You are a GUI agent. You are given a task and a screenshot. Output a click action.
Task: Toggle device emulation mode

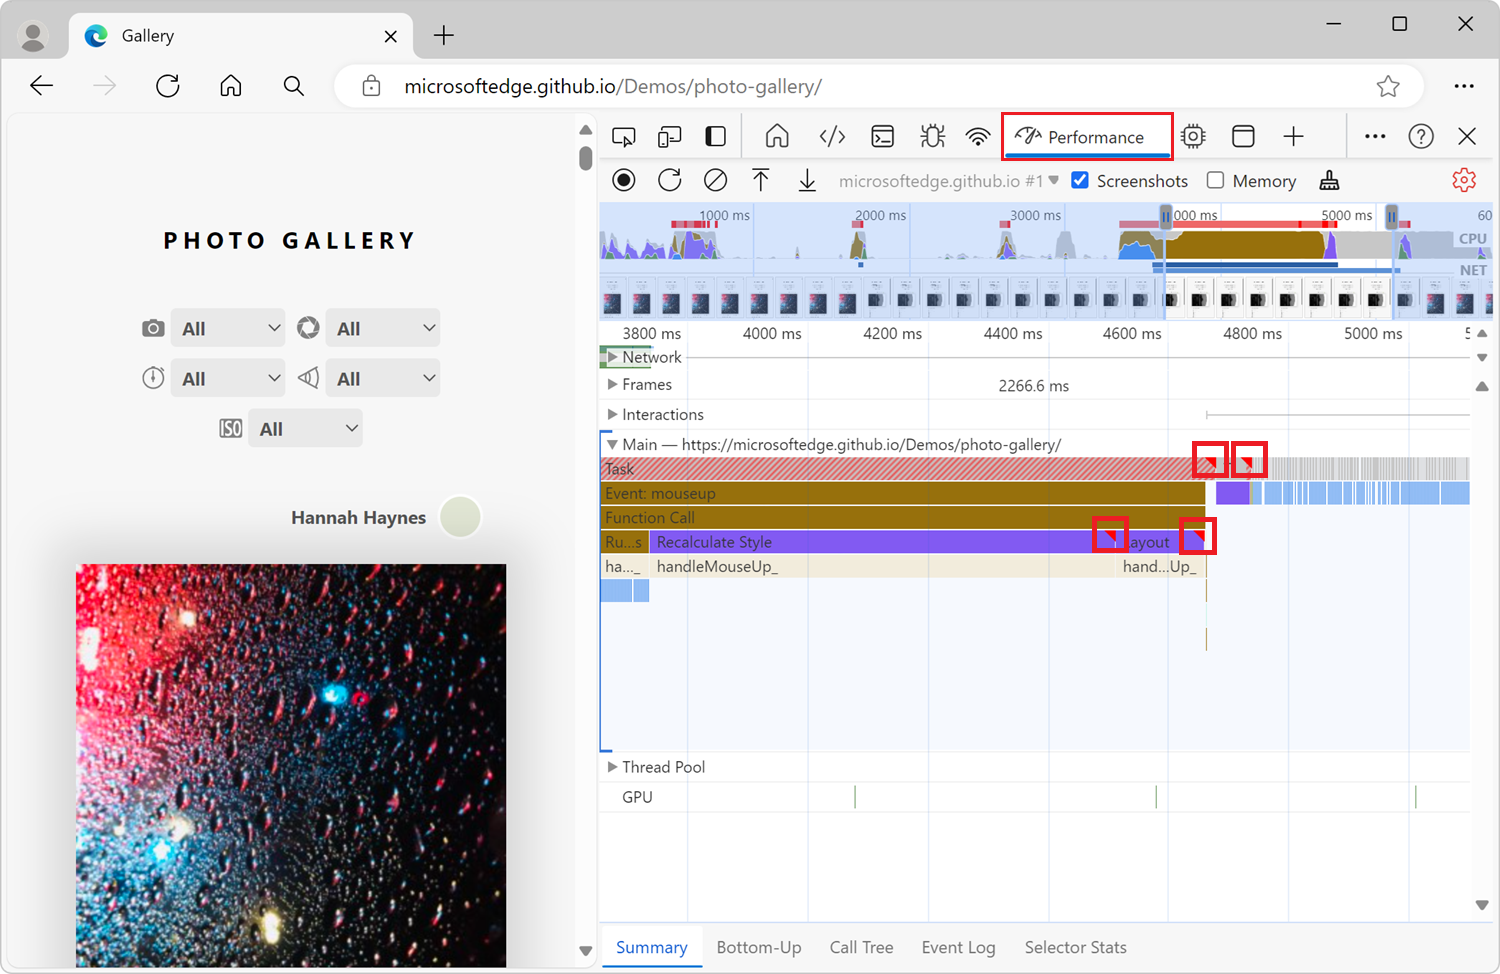pos(669,136)
